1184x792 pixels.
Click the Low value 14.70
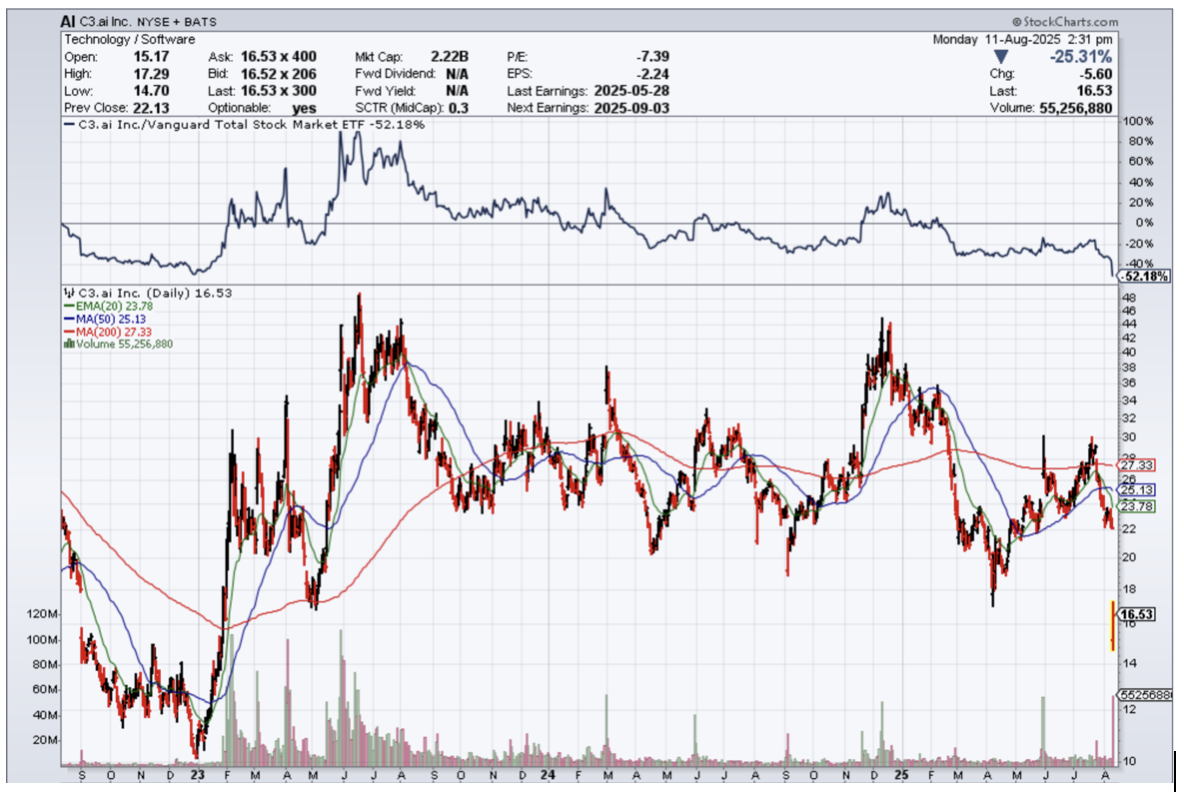pyautogui.click(x=151, y=91)
